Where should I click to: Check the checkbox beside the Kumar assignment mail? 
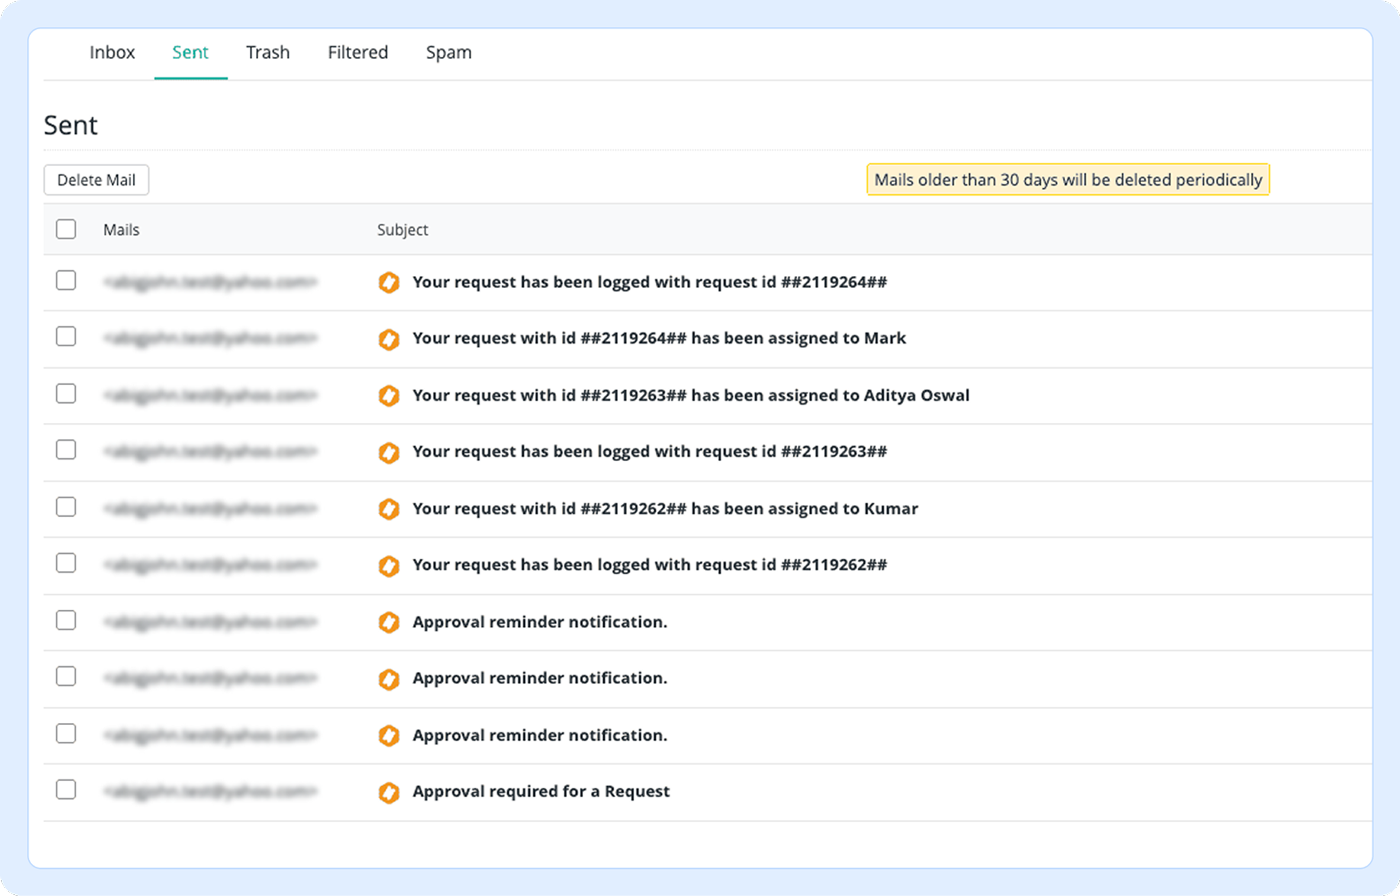point(65,507)
